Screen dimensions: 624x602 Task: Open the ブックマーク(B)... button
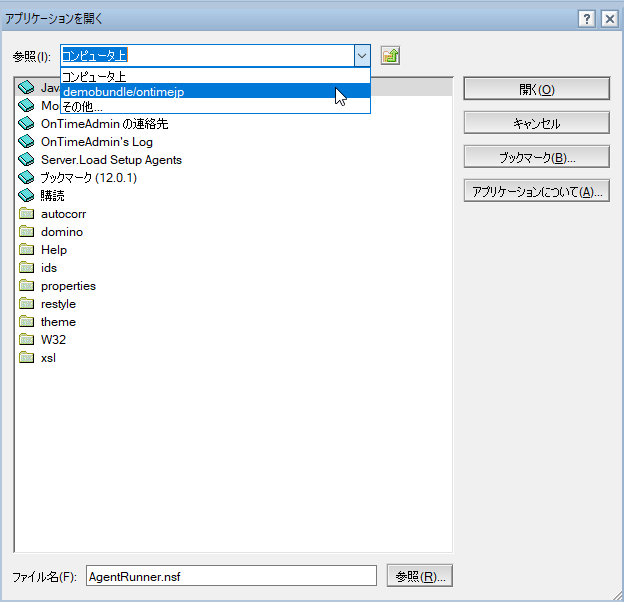[x=536, y=157]
